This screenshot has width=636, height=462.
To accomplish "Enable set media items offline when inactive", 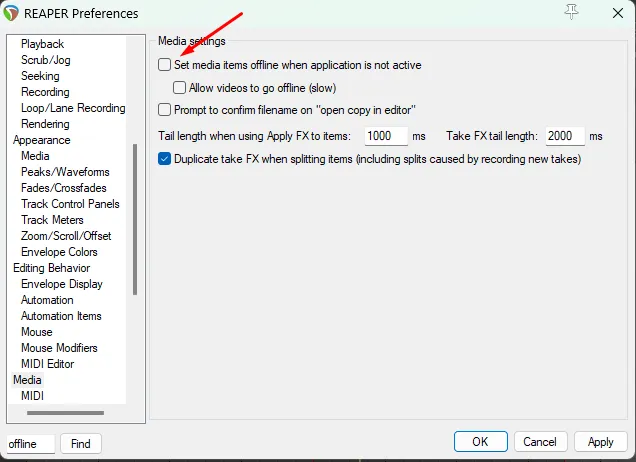I will [164, 64].
